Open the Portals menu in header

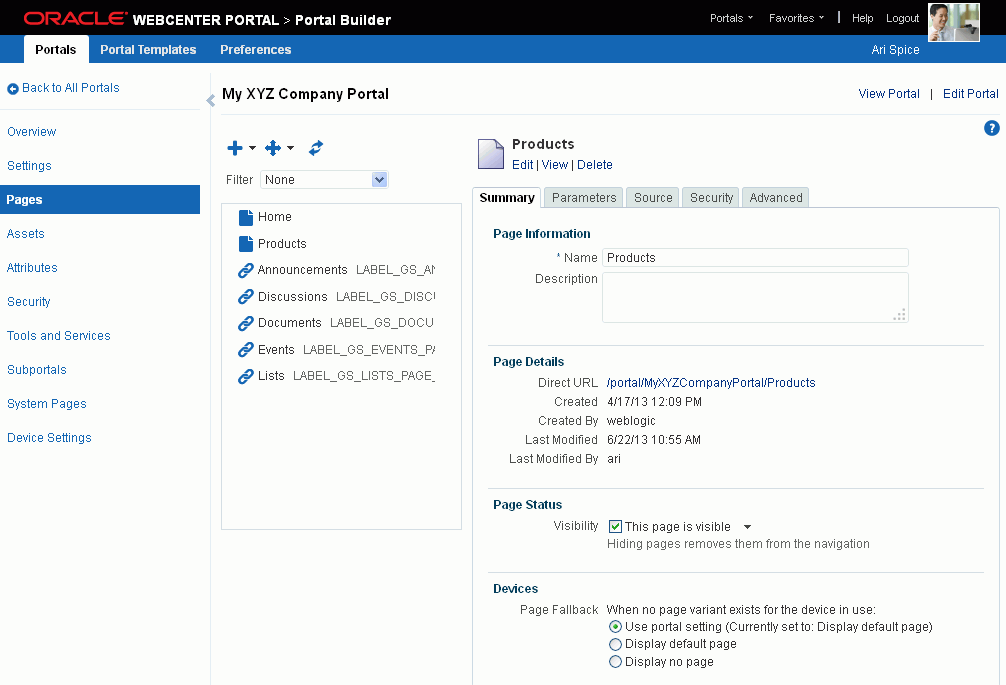[731, 19]
